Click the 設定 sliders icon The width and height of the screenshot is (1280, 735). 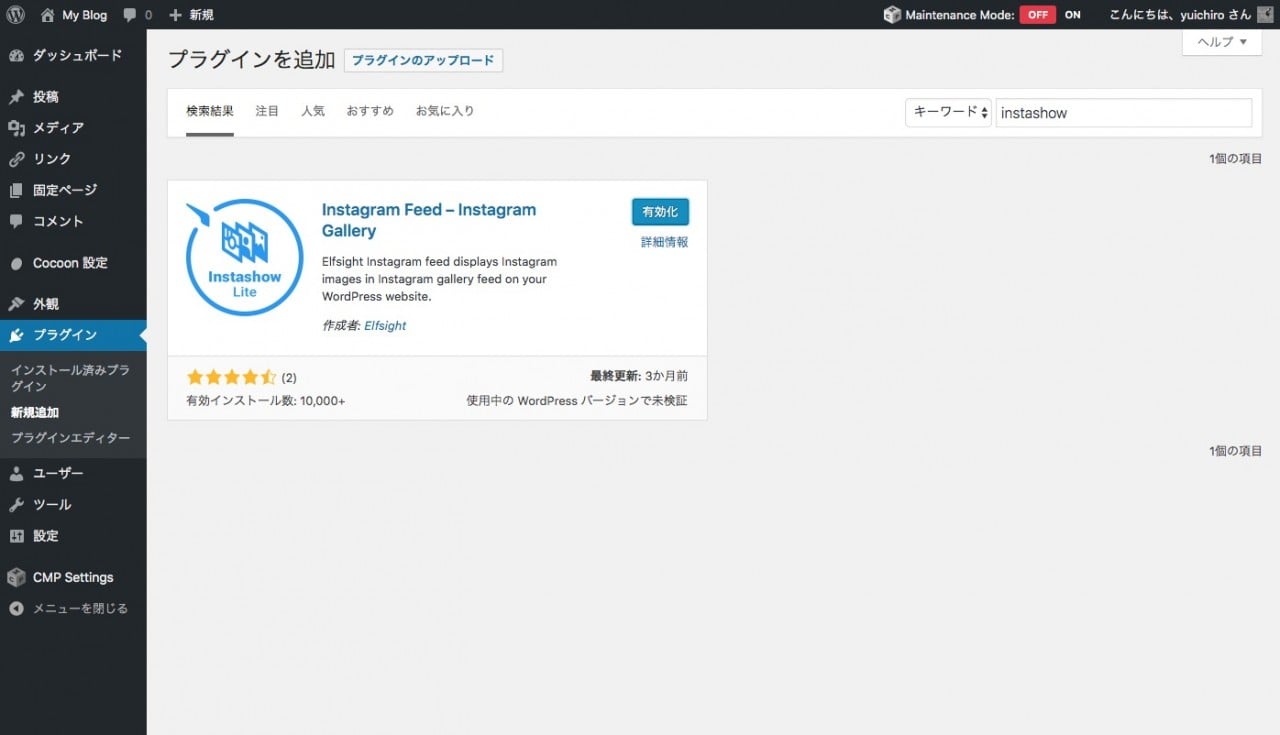(x=16, y=536)
